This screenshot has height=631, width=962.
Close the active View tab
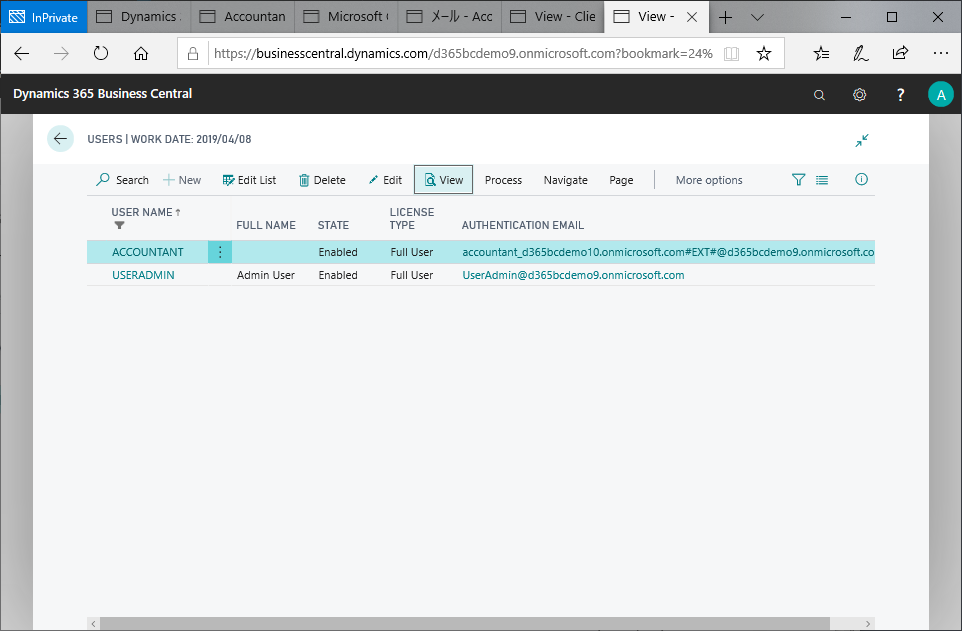[692, 17]
